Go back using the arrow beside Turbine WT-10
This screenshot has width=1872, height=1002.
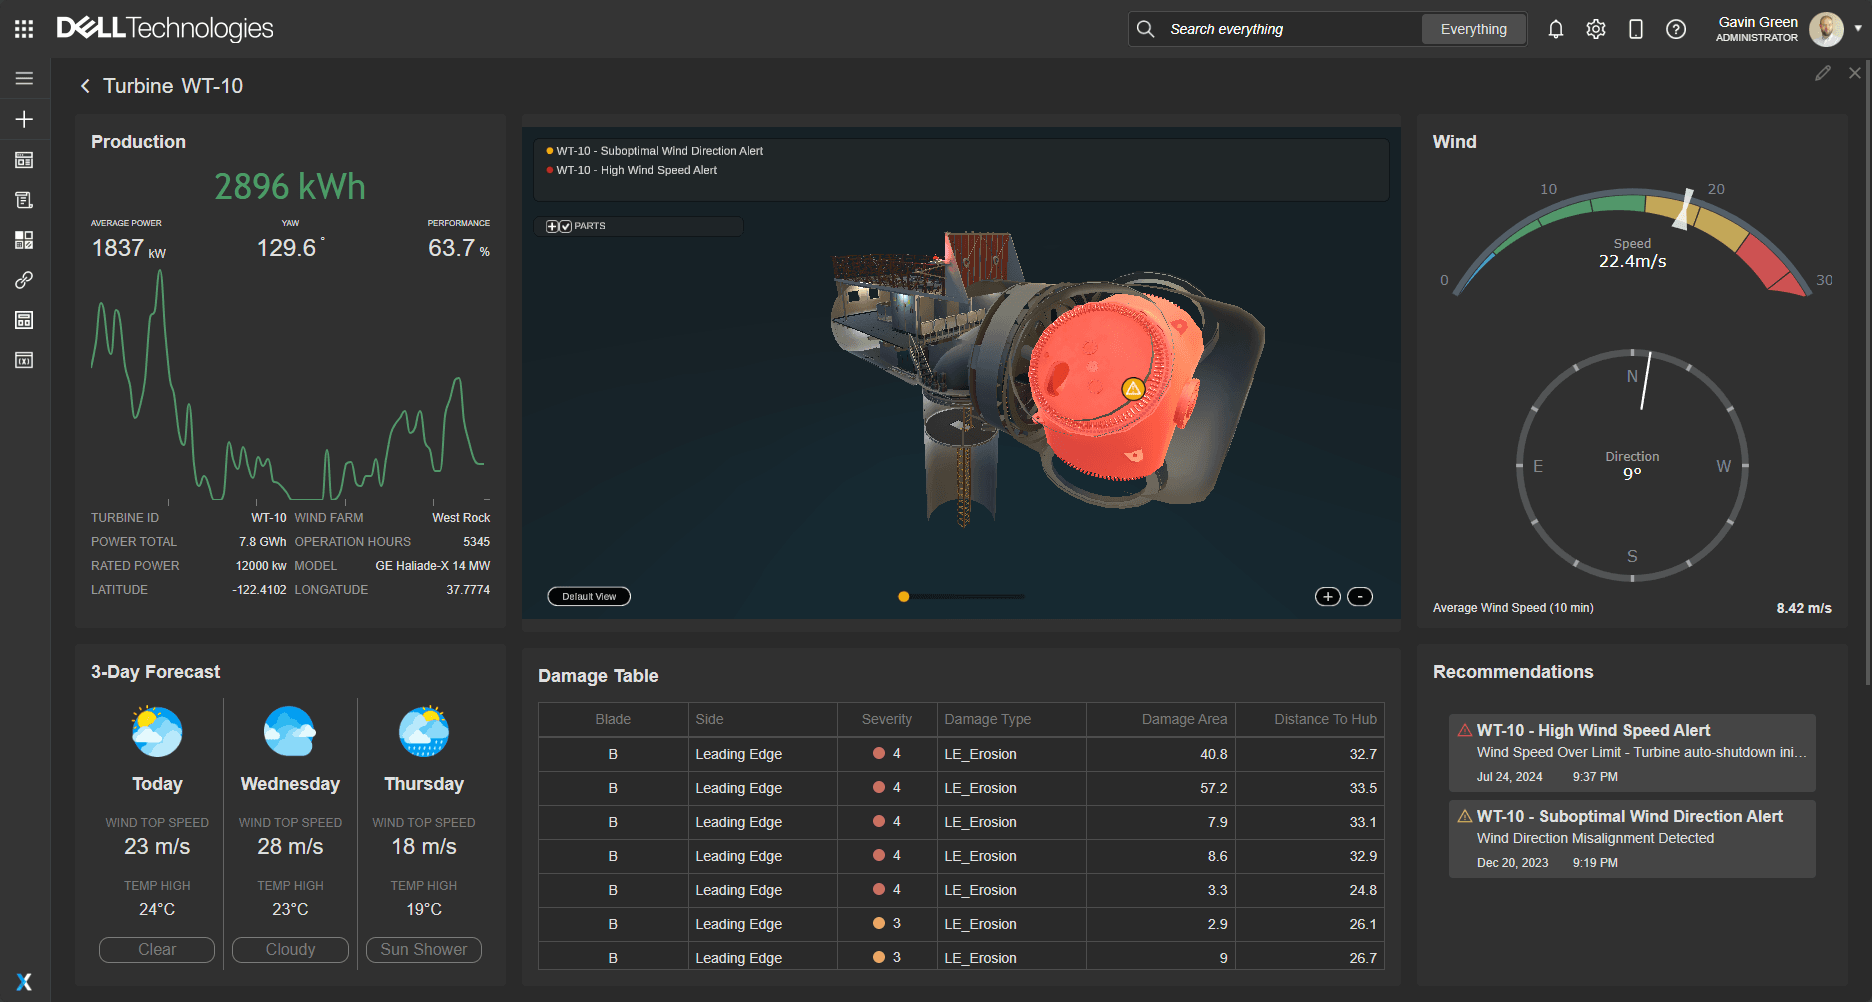[x=85, y=86]
